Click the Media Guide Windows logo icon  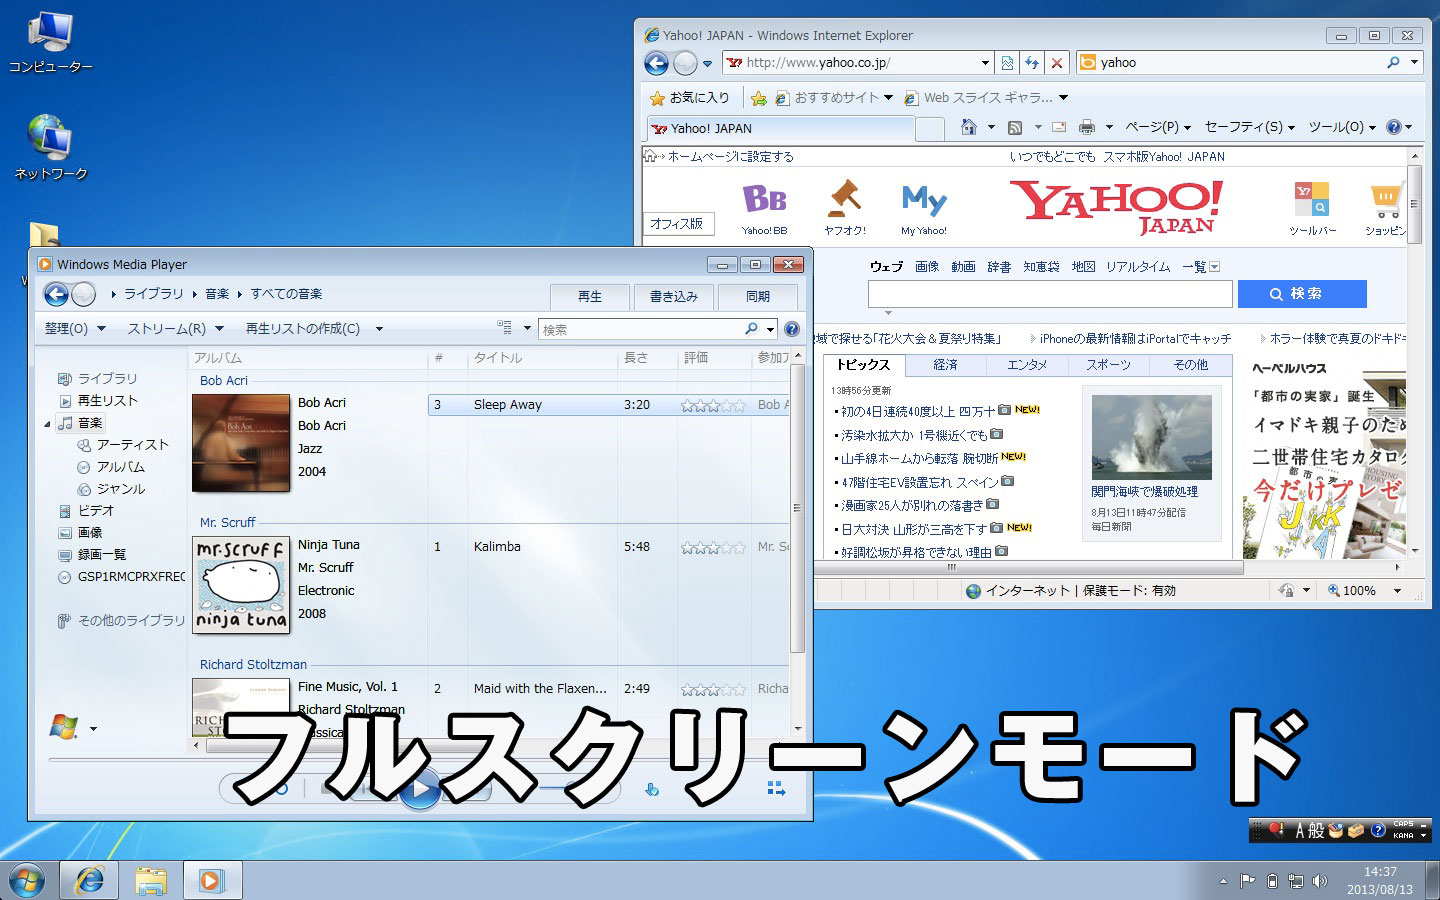tap(64, 727)
